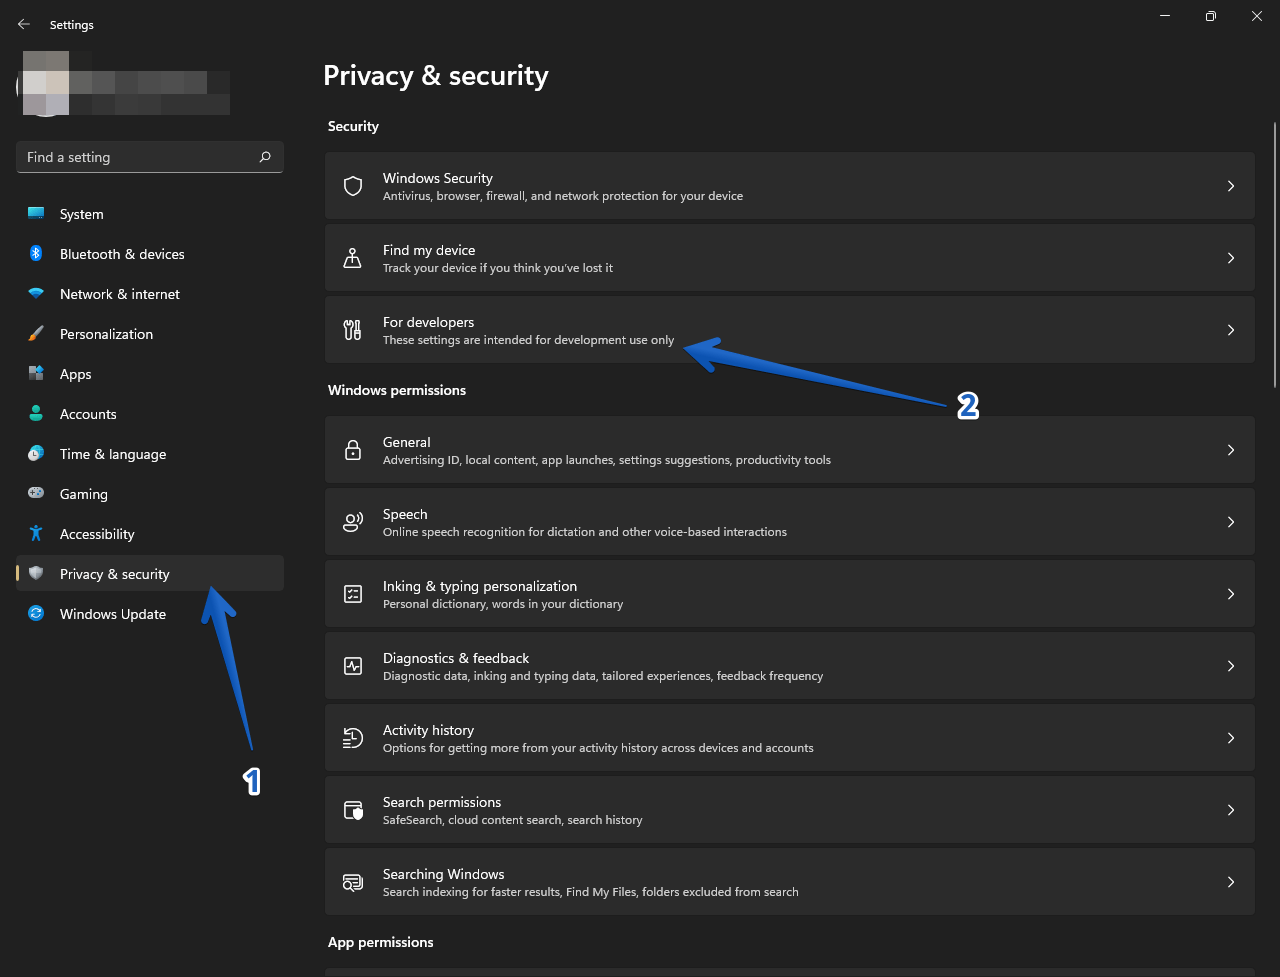Click 'Search indexing for faster results' text

click(591, 892)
